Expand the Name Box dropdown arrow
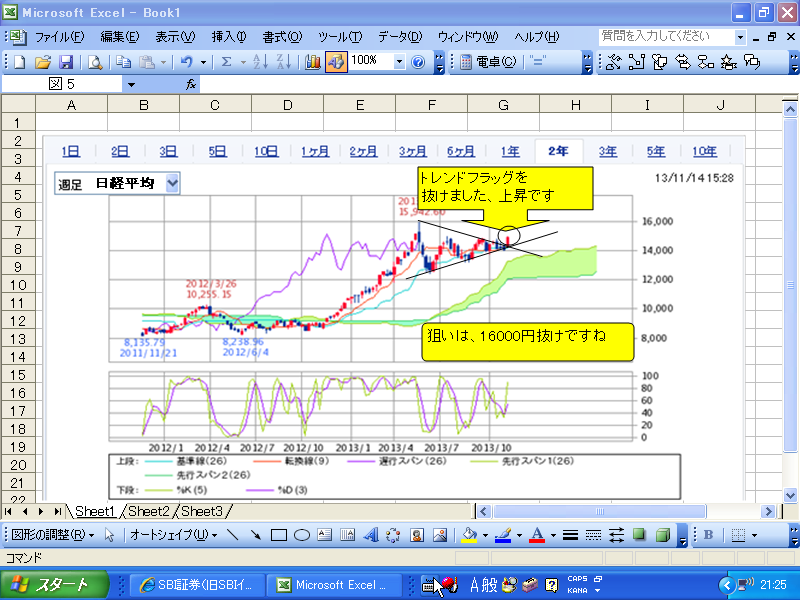 131,85
